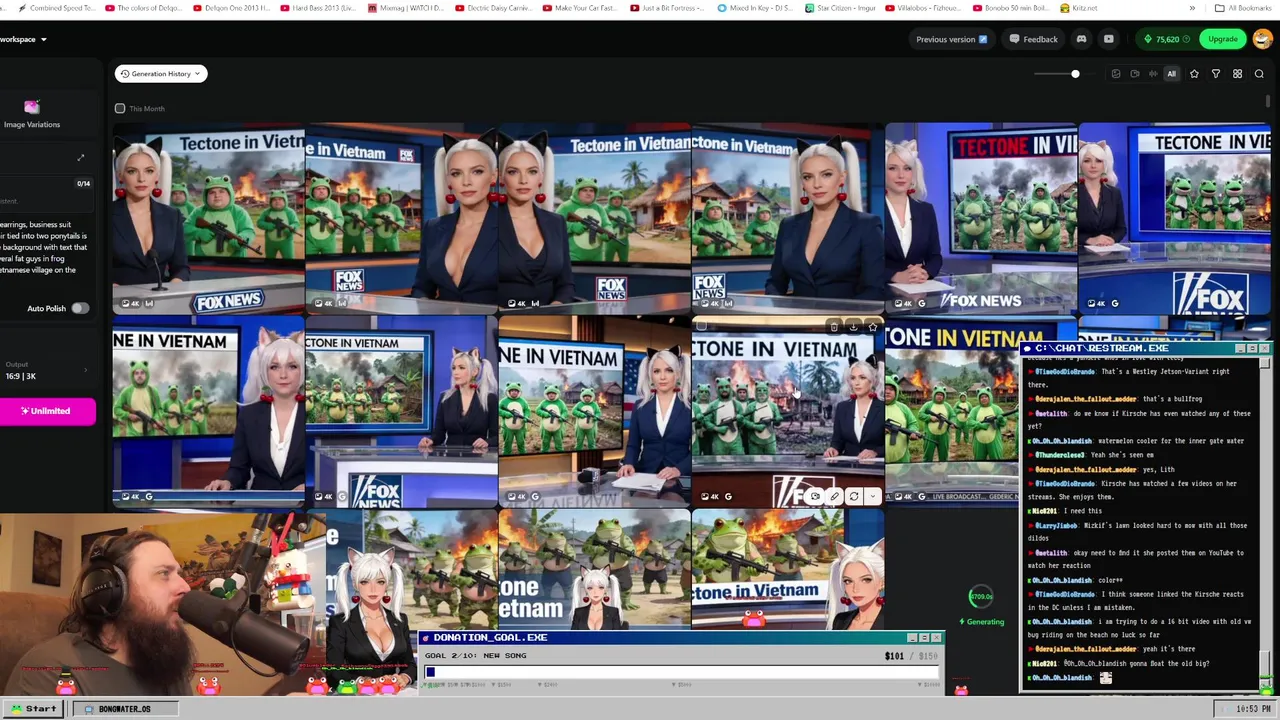Show favorites using the star icon
The image size is (1280, 720).
point(1194,74)
